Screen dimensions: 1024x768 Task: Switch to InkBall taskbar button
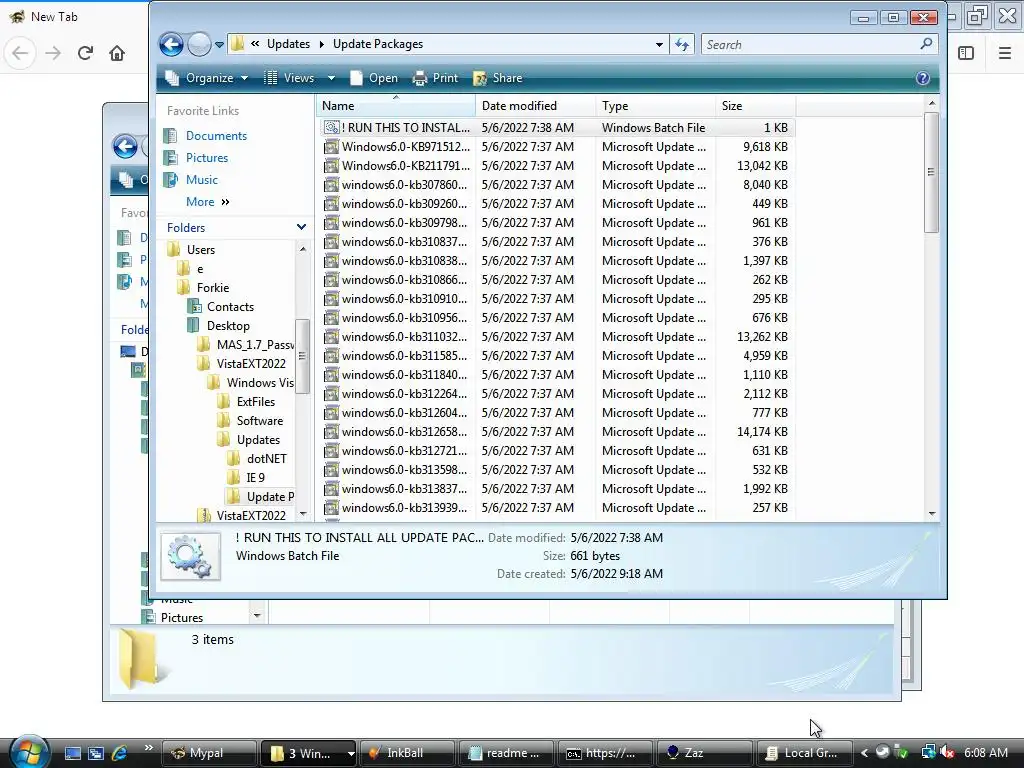[x=407, y=753]
